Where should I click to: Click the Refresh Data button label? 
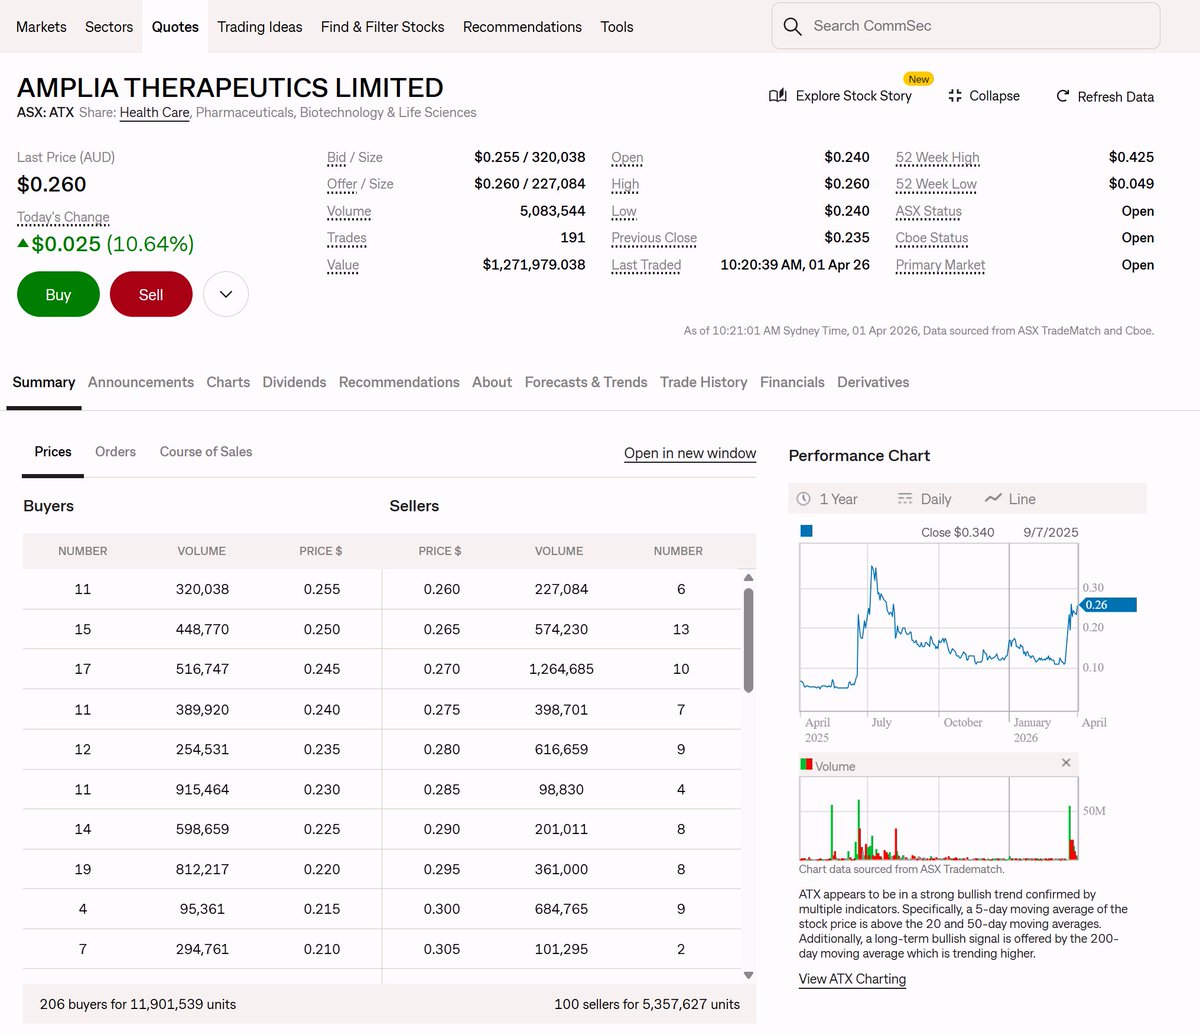(1116, 97)
